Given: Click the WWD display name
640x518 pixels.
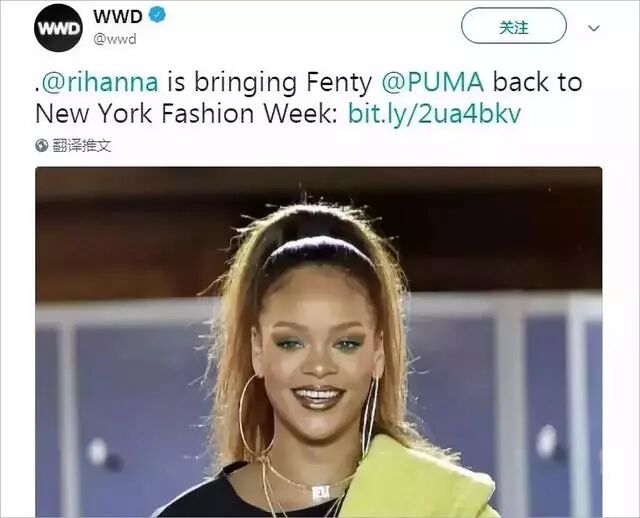Looking at the screenshot, I should (x=118, y=16).
